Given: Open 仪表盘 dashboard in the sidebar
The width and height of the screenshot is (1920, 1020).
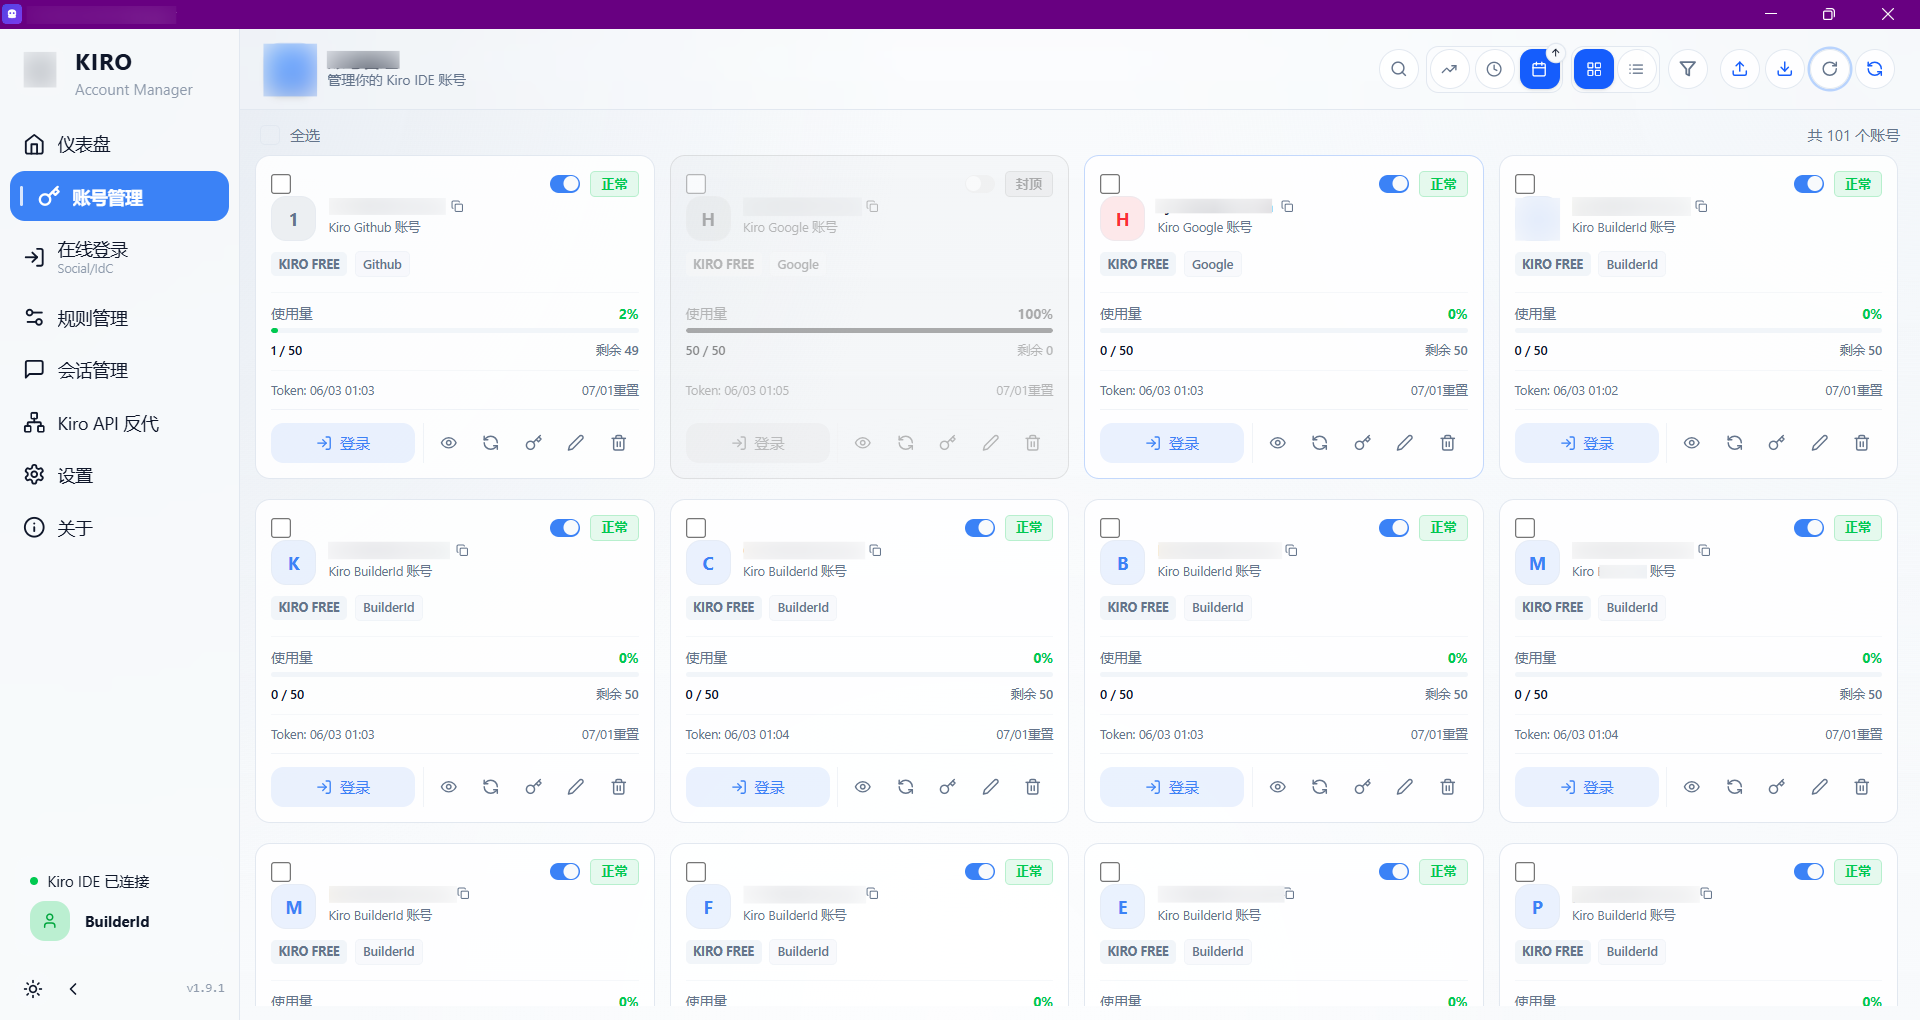Looking at the screenshot, I should [119, 144].
